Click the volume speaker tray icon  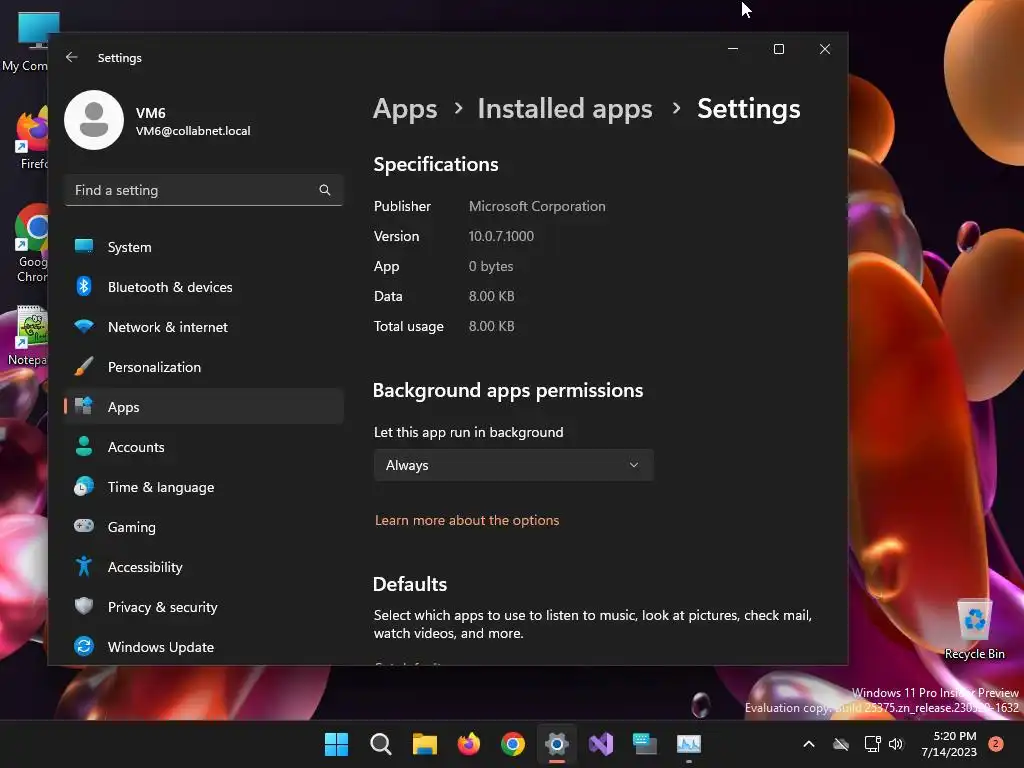click(x=896, y=744)
